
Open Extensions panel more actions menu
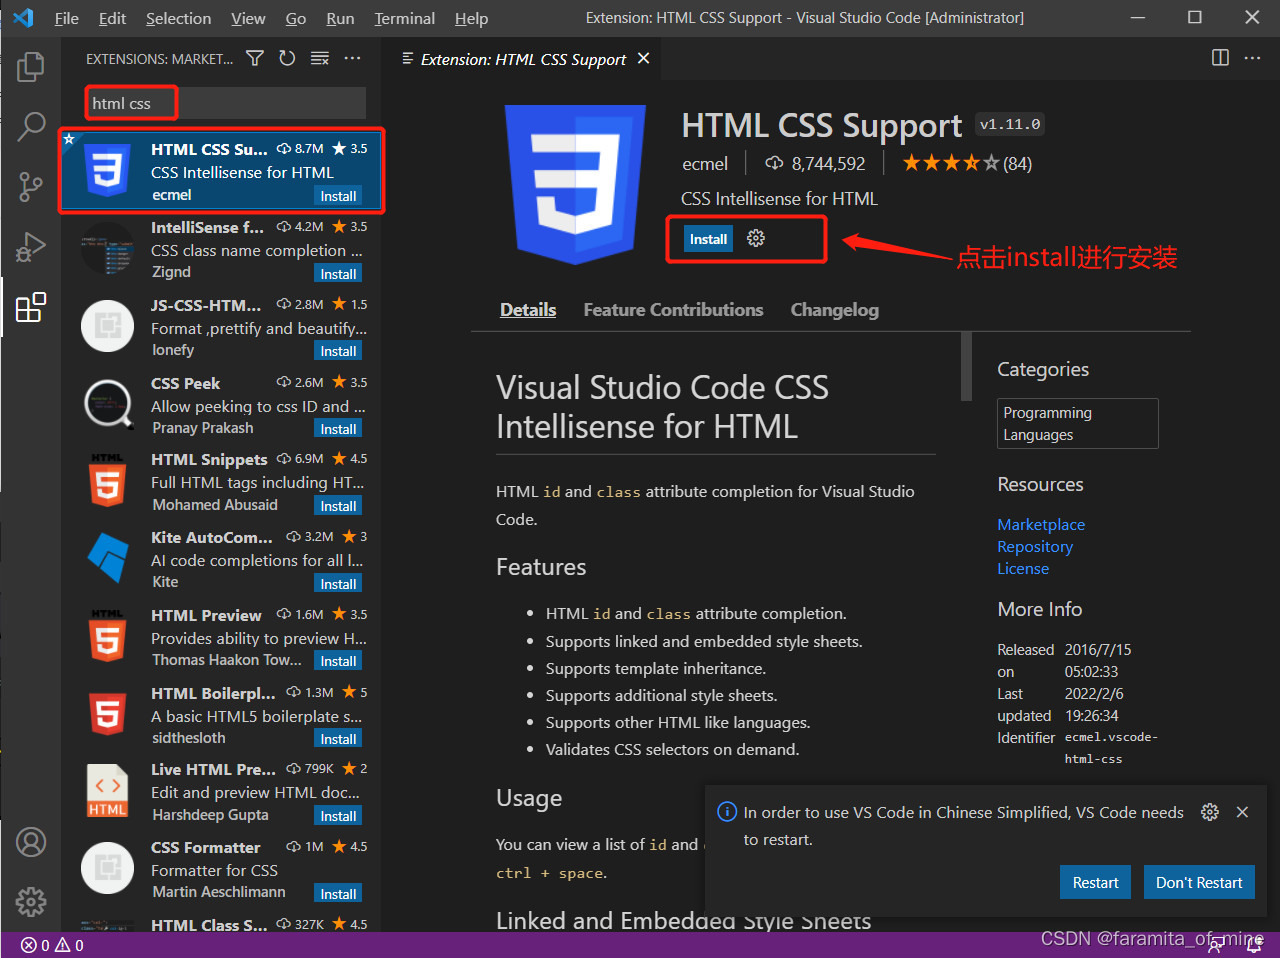[x=352, y=58]
